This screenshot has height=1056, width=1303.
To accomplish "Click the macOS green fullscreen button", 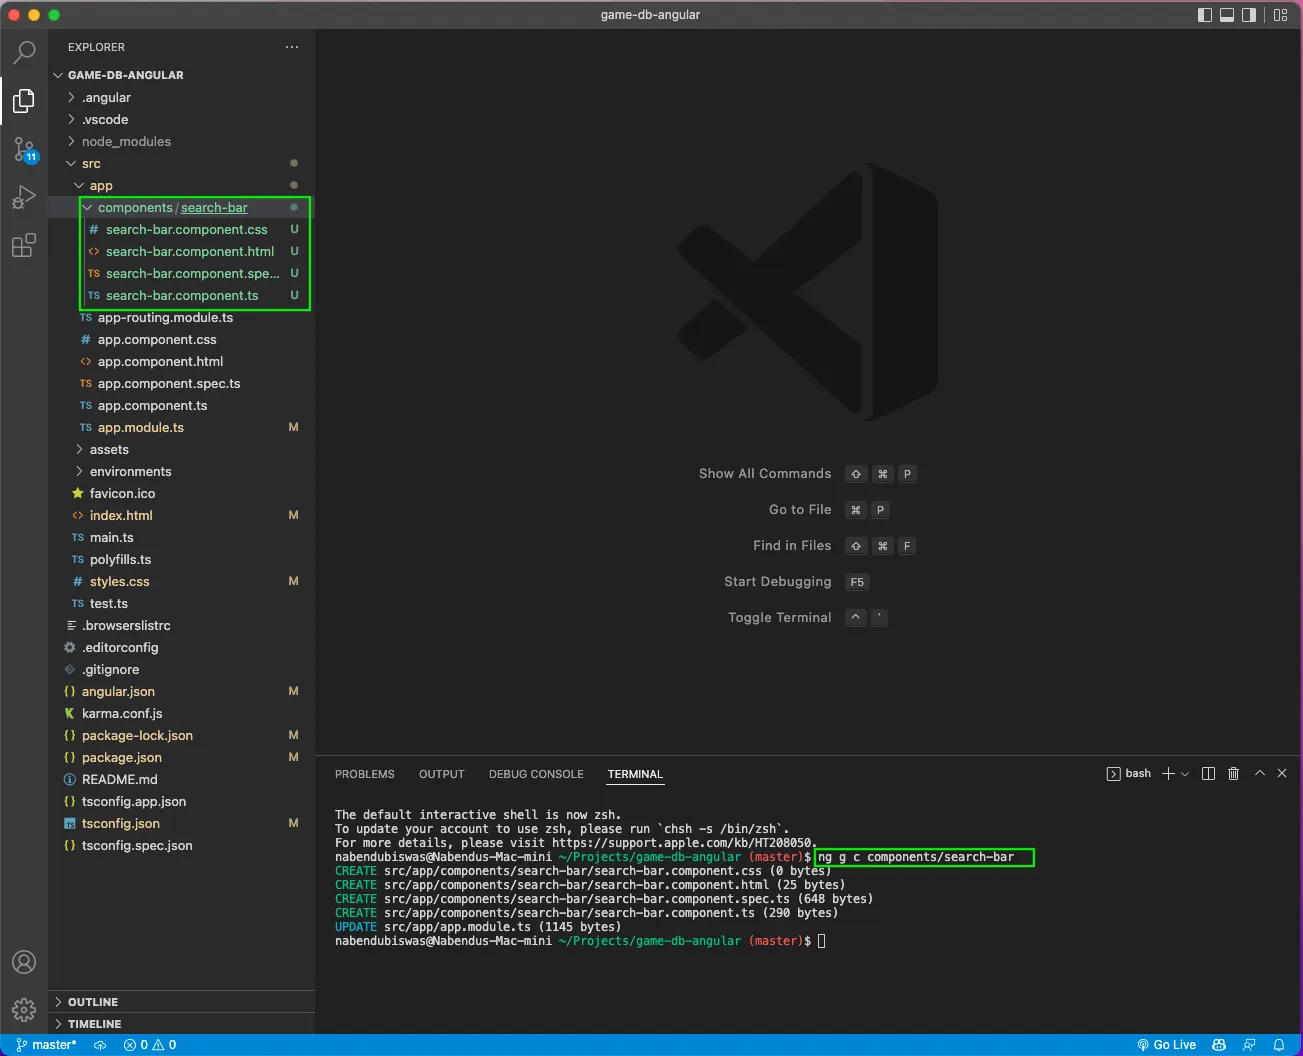I will [54, 15].
